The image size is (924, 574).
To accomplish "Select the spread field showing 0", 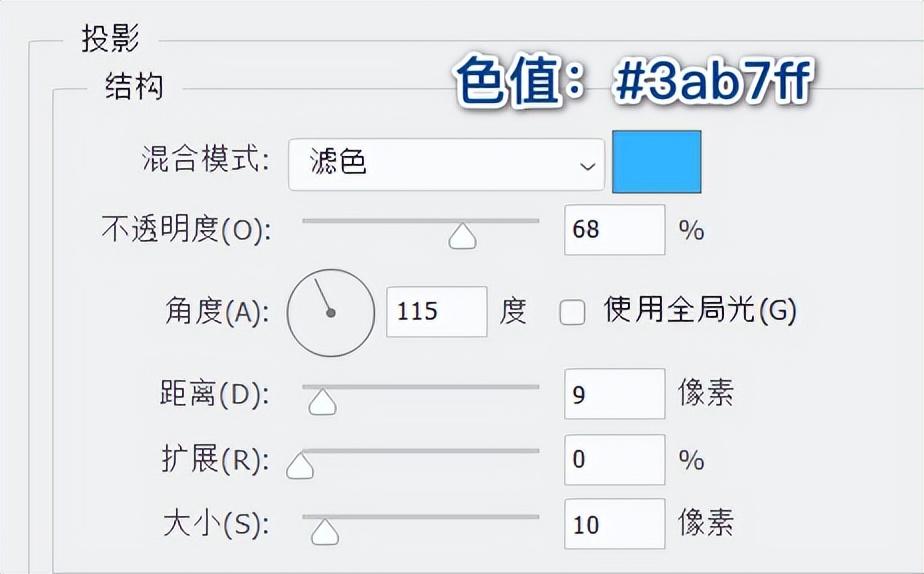I will [614, 460].
